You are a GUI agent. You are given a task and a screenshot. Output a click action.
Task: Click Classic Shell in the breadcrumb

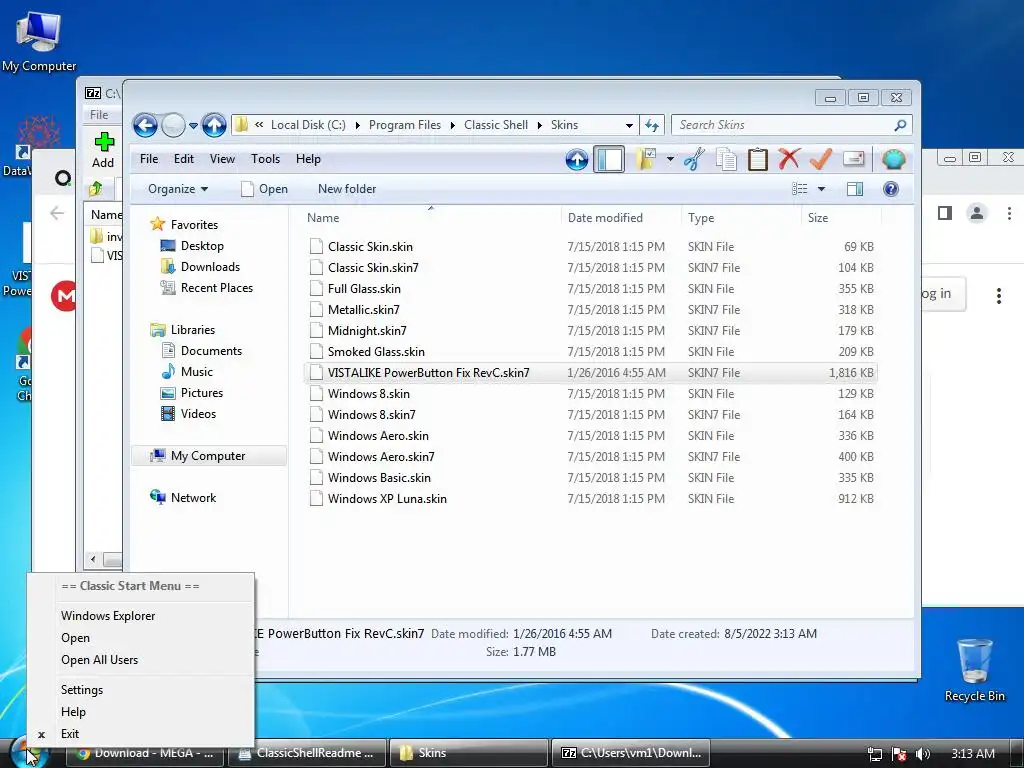tap(496, 125)
